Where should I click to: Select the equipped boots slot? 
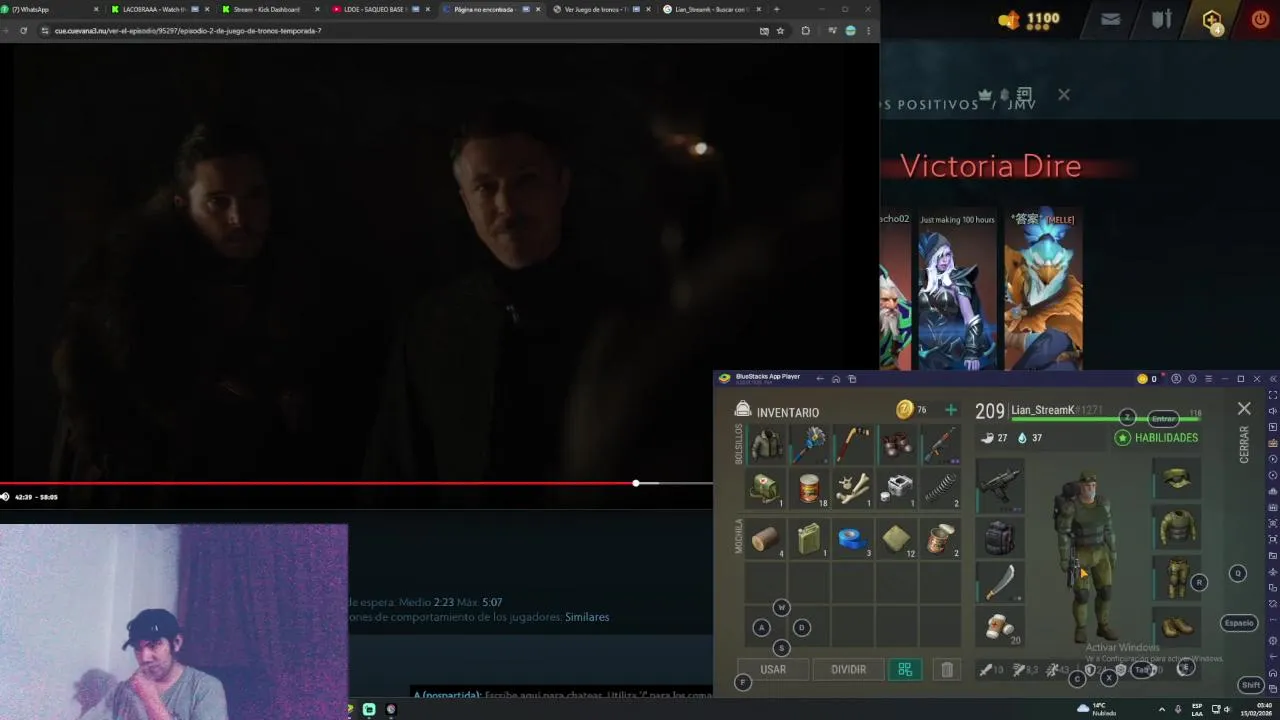pyautogui.click(x=1177, y=627)
